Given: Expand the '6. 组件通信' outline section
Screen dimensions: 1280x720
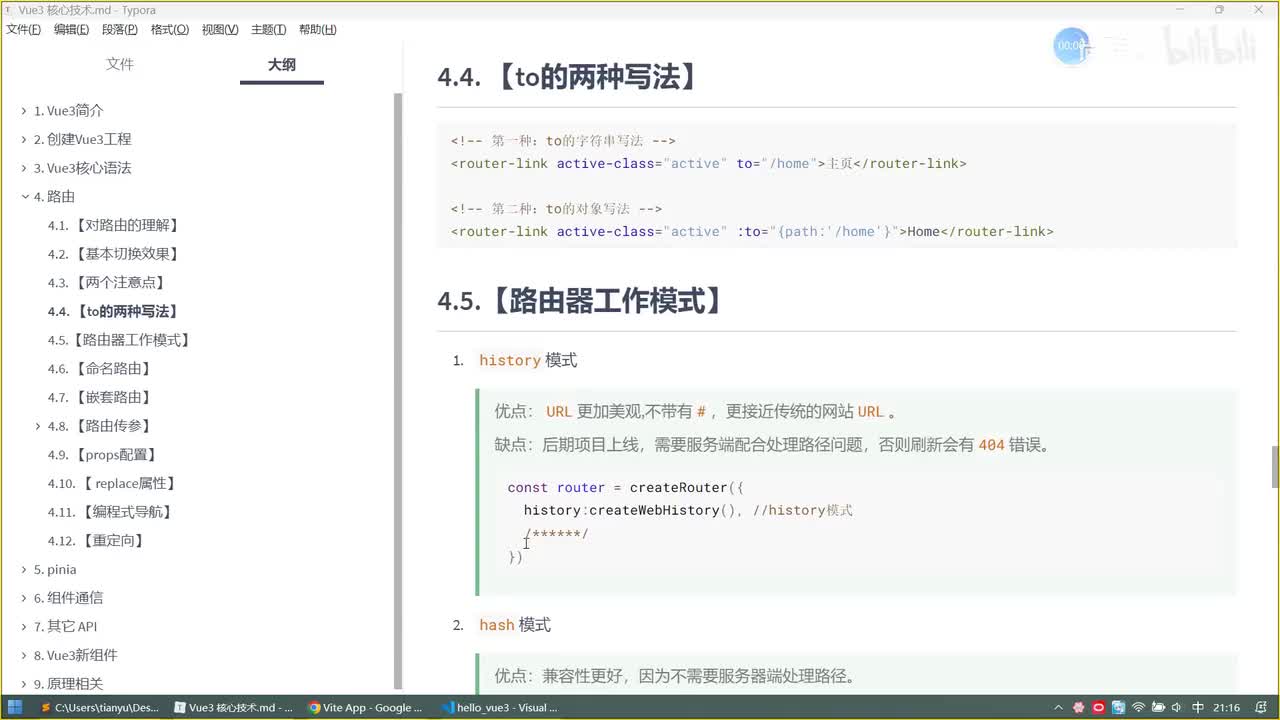Looking at the screenshot, I should tap(24, 598).
